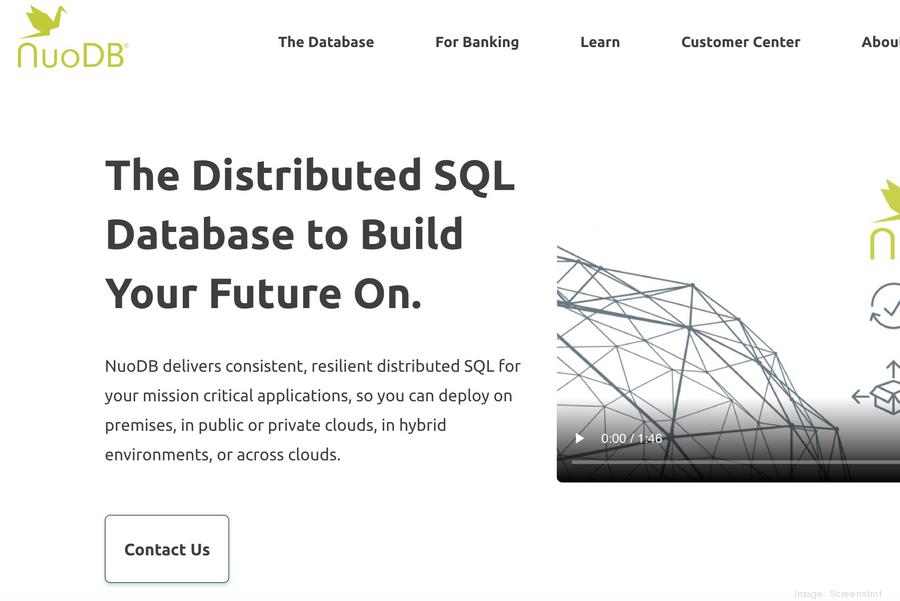Viewport: 900px width, 601px height.
Task: Select the Learn navigation item
Action: click(x=600, y=42)
